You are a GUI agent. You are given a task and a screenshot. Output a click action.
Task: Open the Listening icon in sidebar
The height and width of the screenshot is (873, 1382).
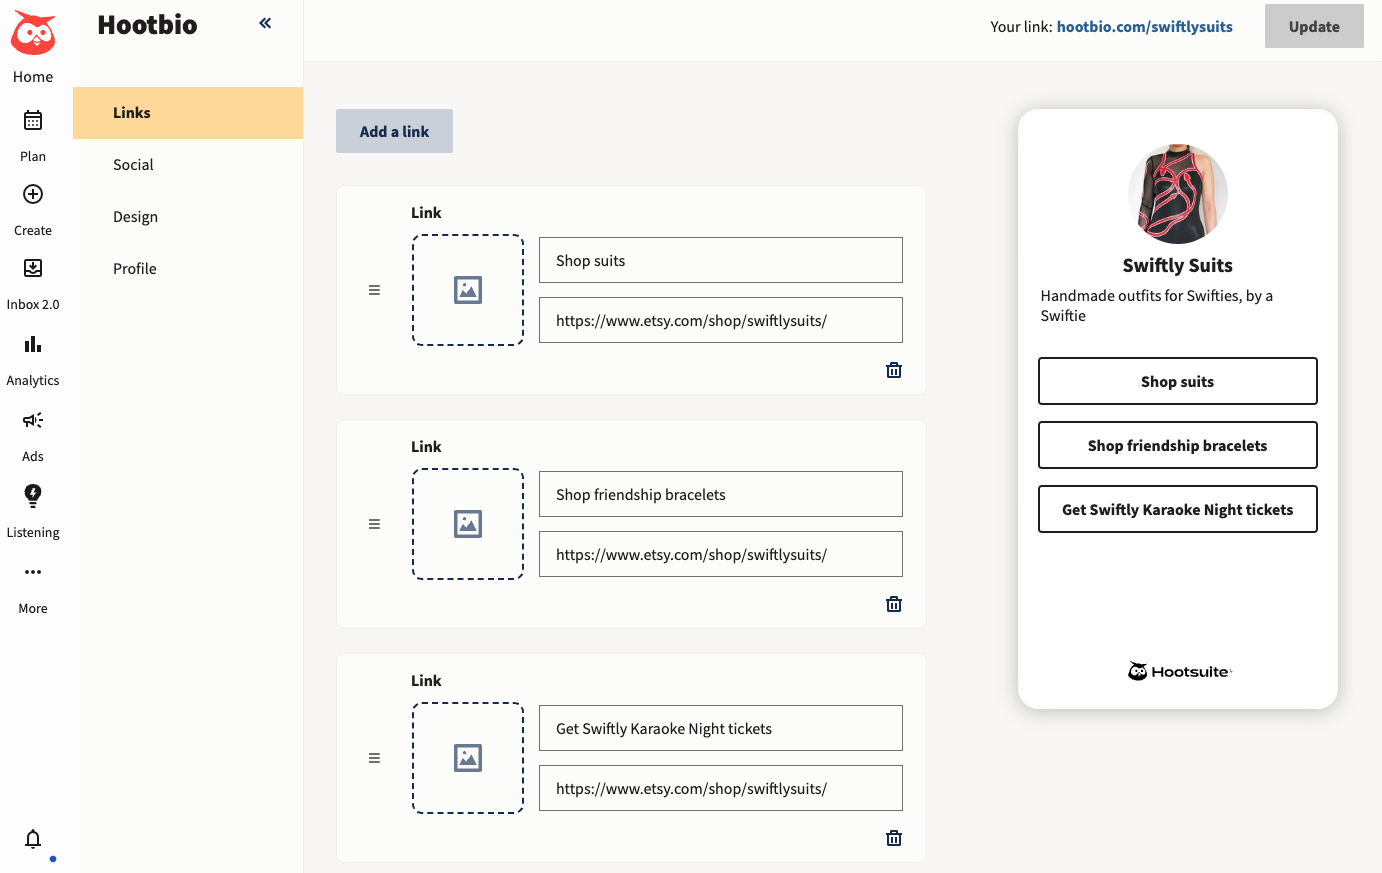(33, 496)
